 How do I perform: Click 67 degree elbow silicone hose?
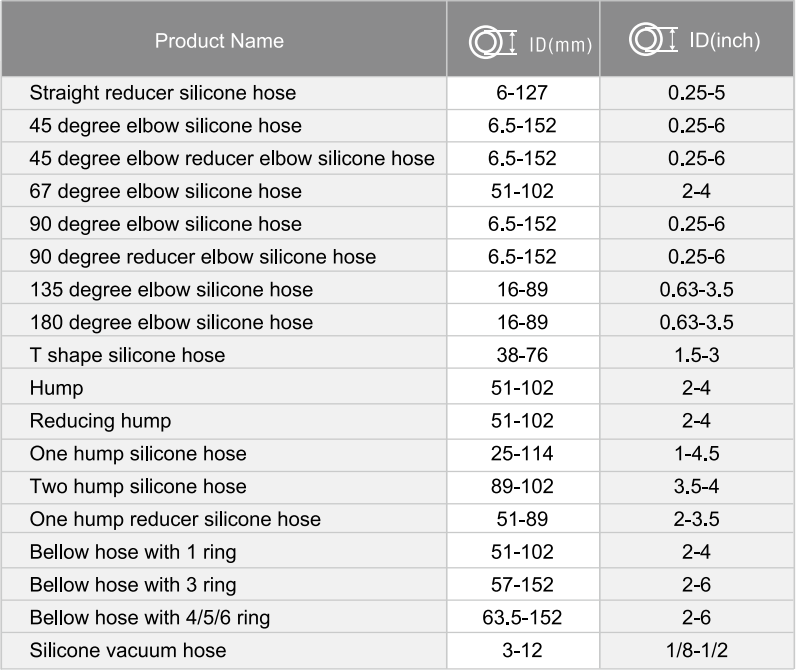tap(165, 191)
